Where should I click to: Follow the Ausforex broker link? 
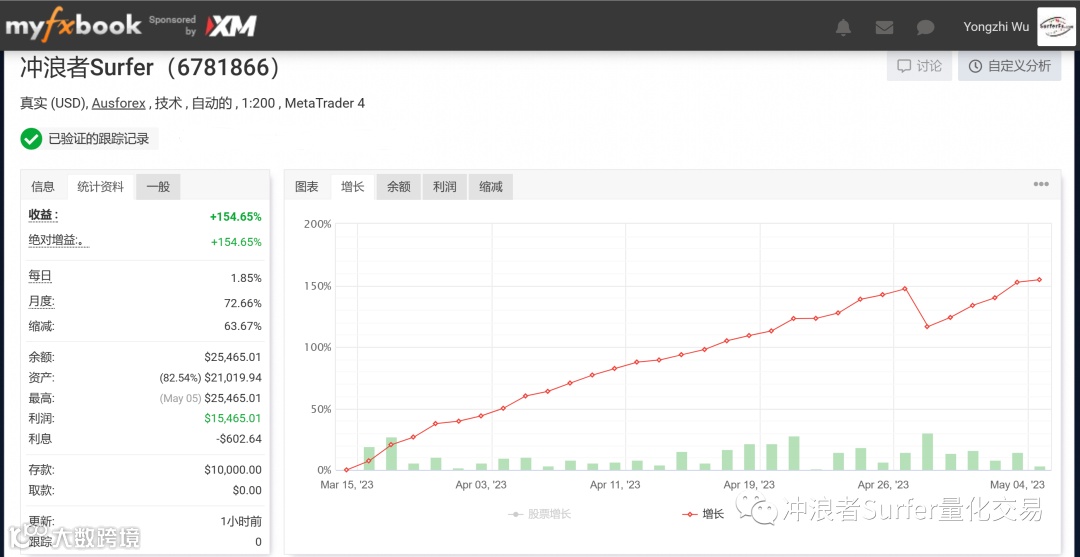(x=119, y=103)
